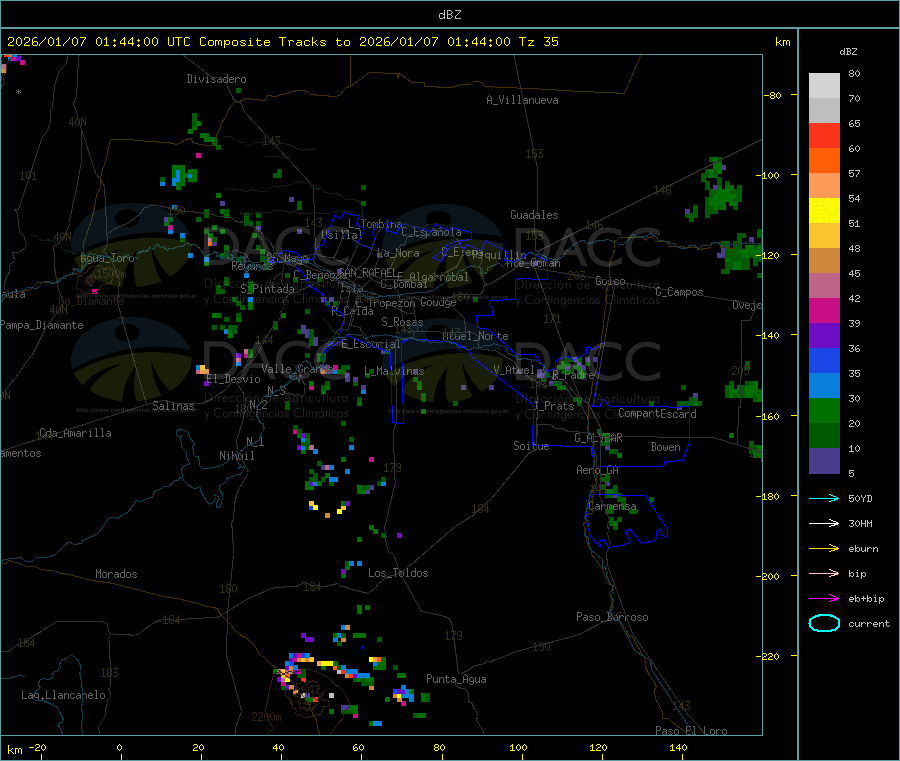Click the 'Atuel_Norte' map label
The width and height of the screenshot is (900, 761).
(475, 336)
